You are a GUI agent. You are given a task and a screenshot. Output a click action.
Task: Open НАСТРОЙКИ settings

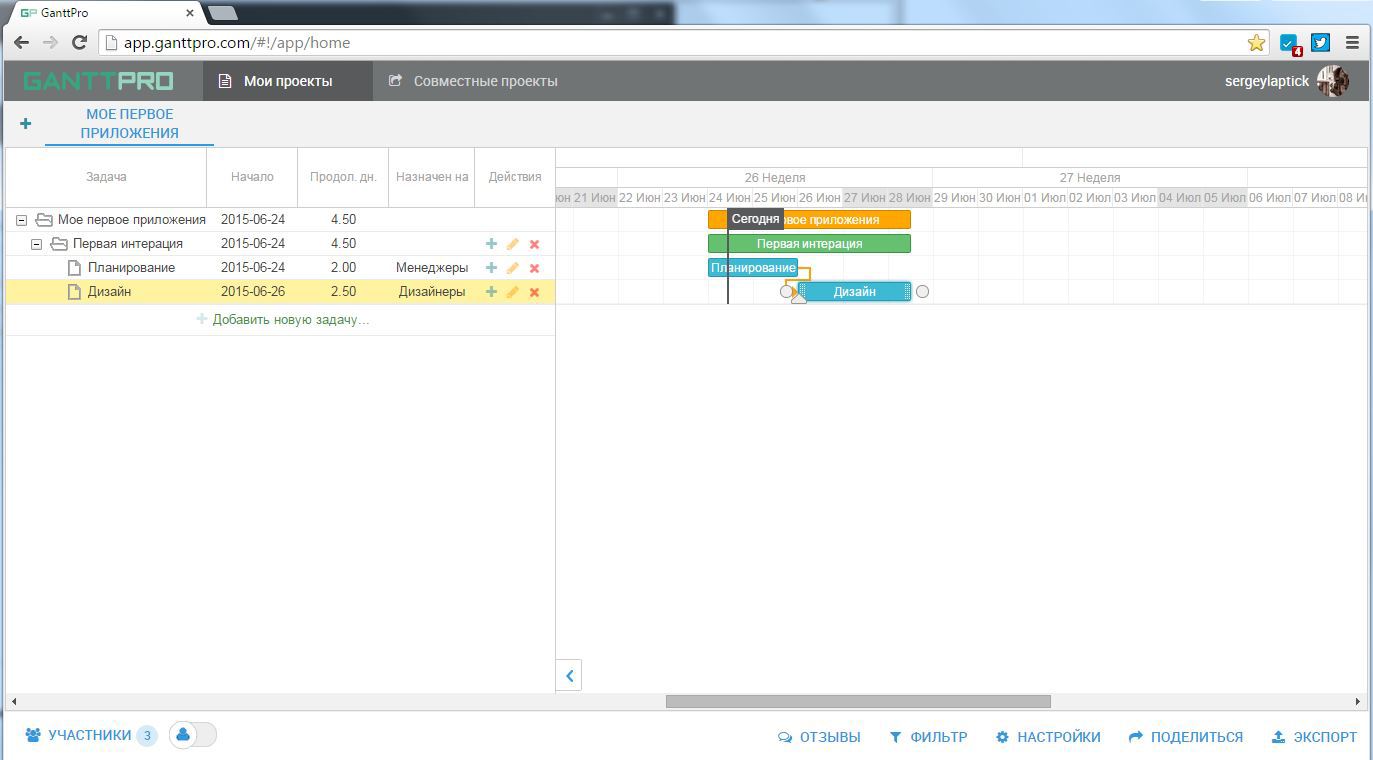click(x=1048, y=737)
